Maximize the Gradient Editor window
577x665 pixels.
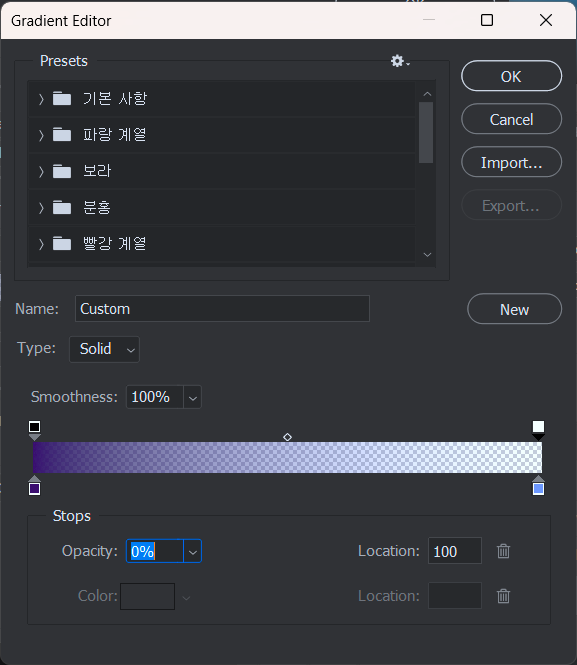pyautogui.click(x=487, y=20)
